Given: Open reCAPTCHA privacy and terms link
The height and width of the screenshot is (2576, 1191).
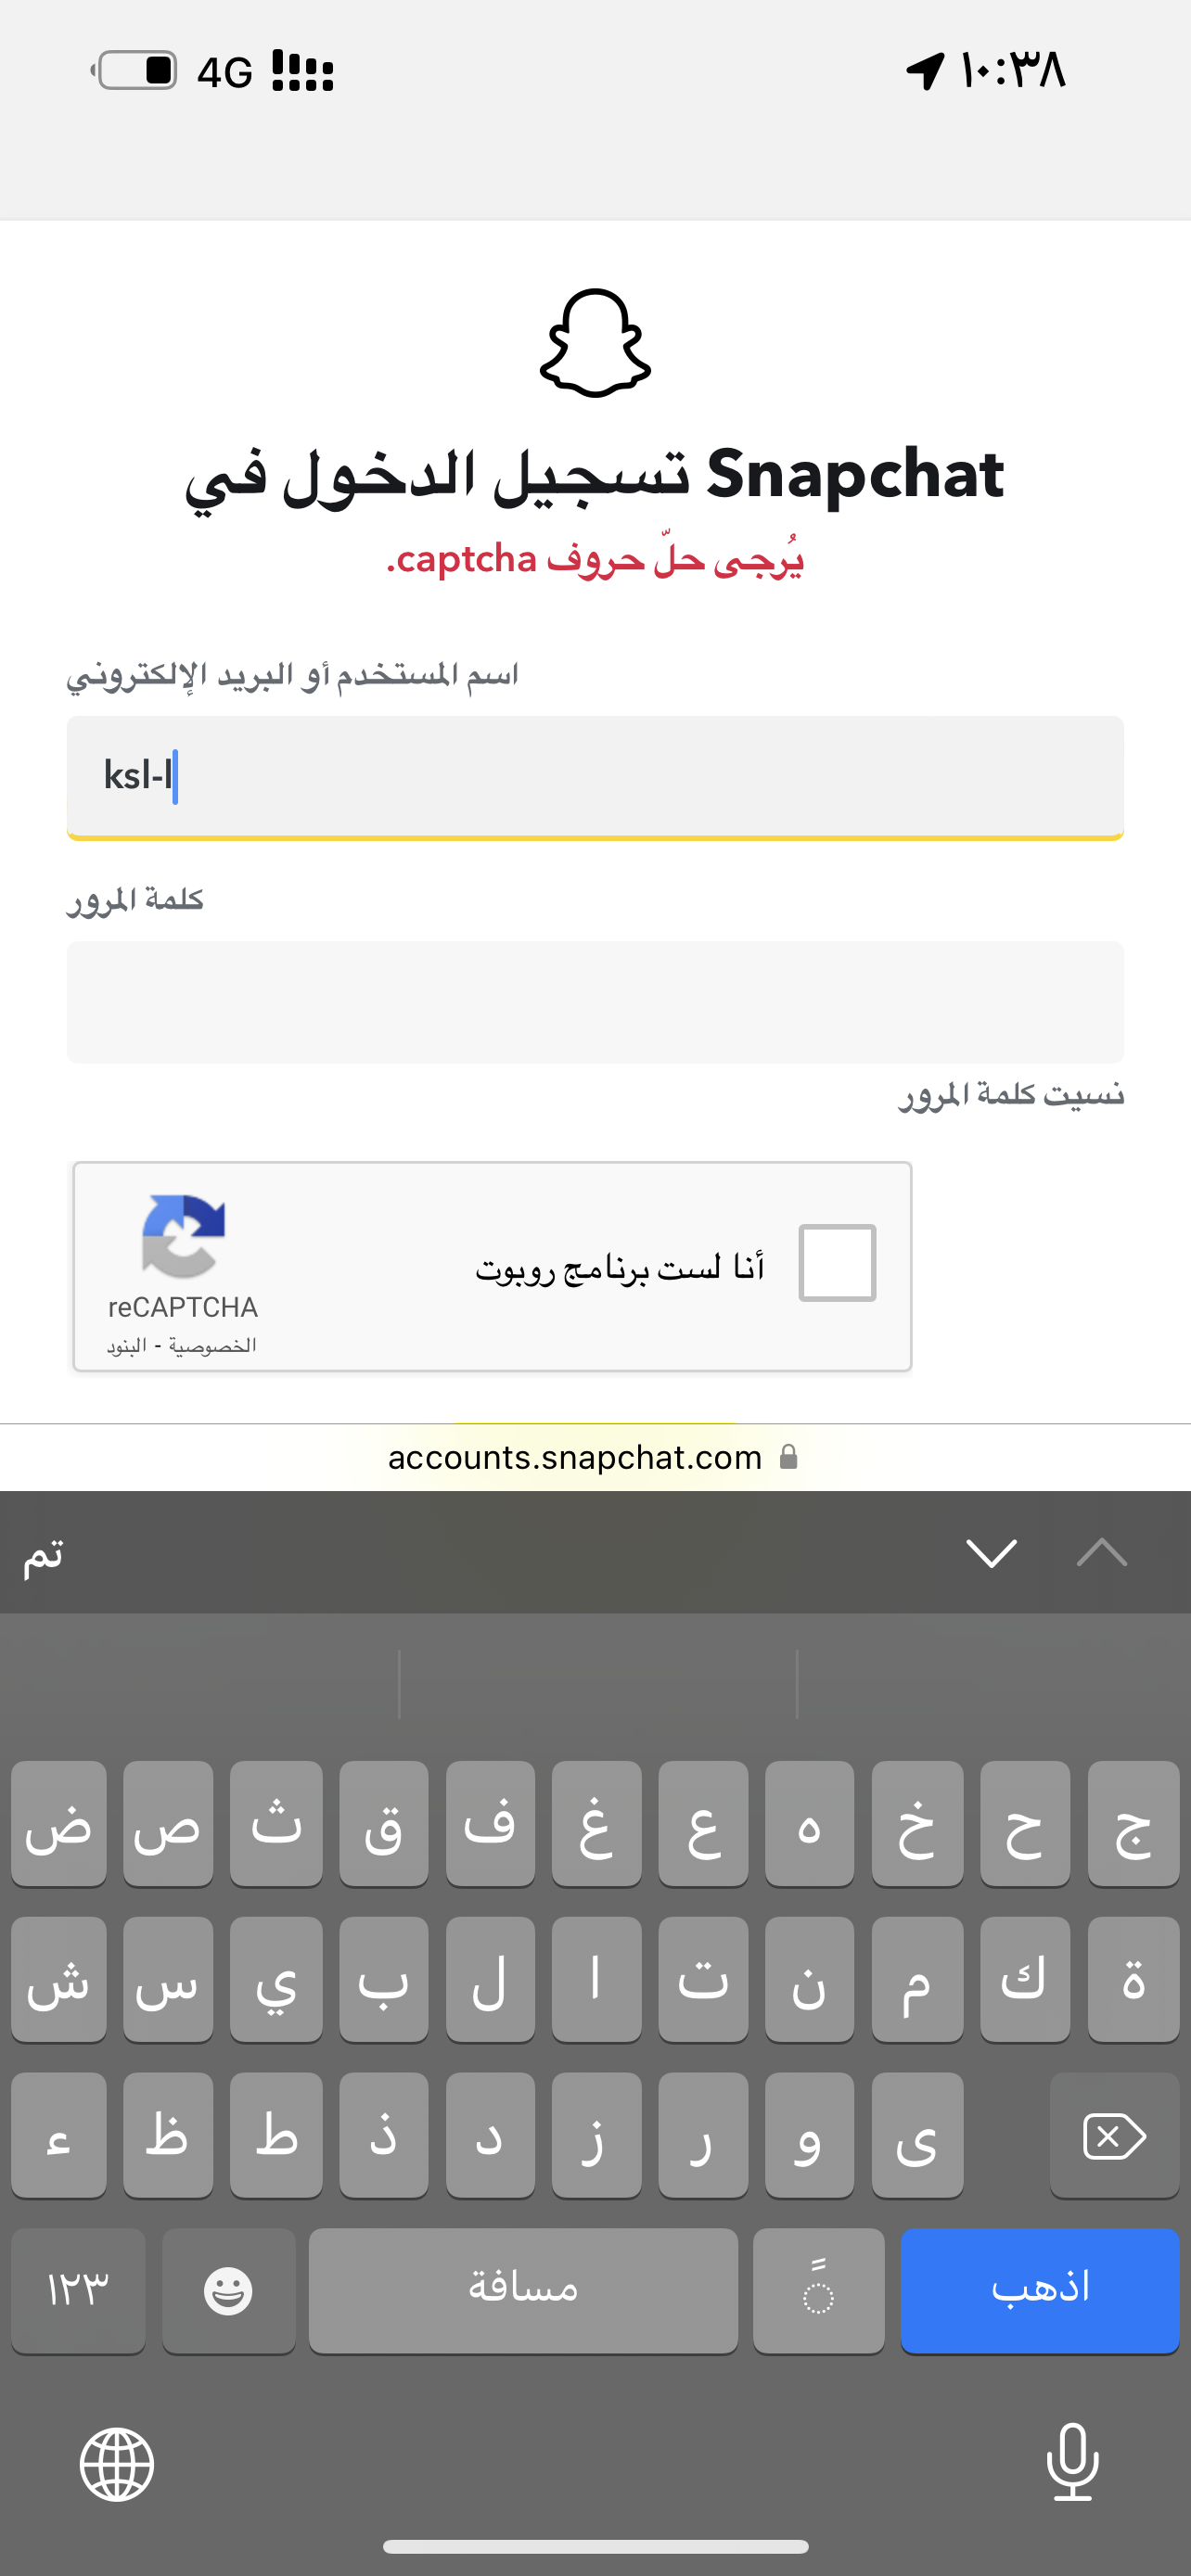Looking at the screenshot, I should coord(182,1346).
